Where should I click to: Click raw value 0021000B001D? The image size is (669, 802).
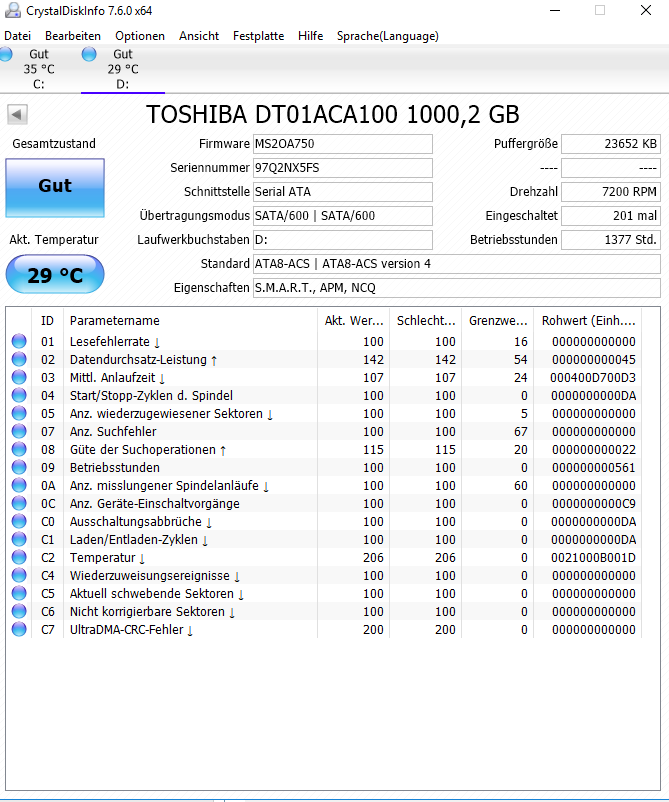pos(593,558)
